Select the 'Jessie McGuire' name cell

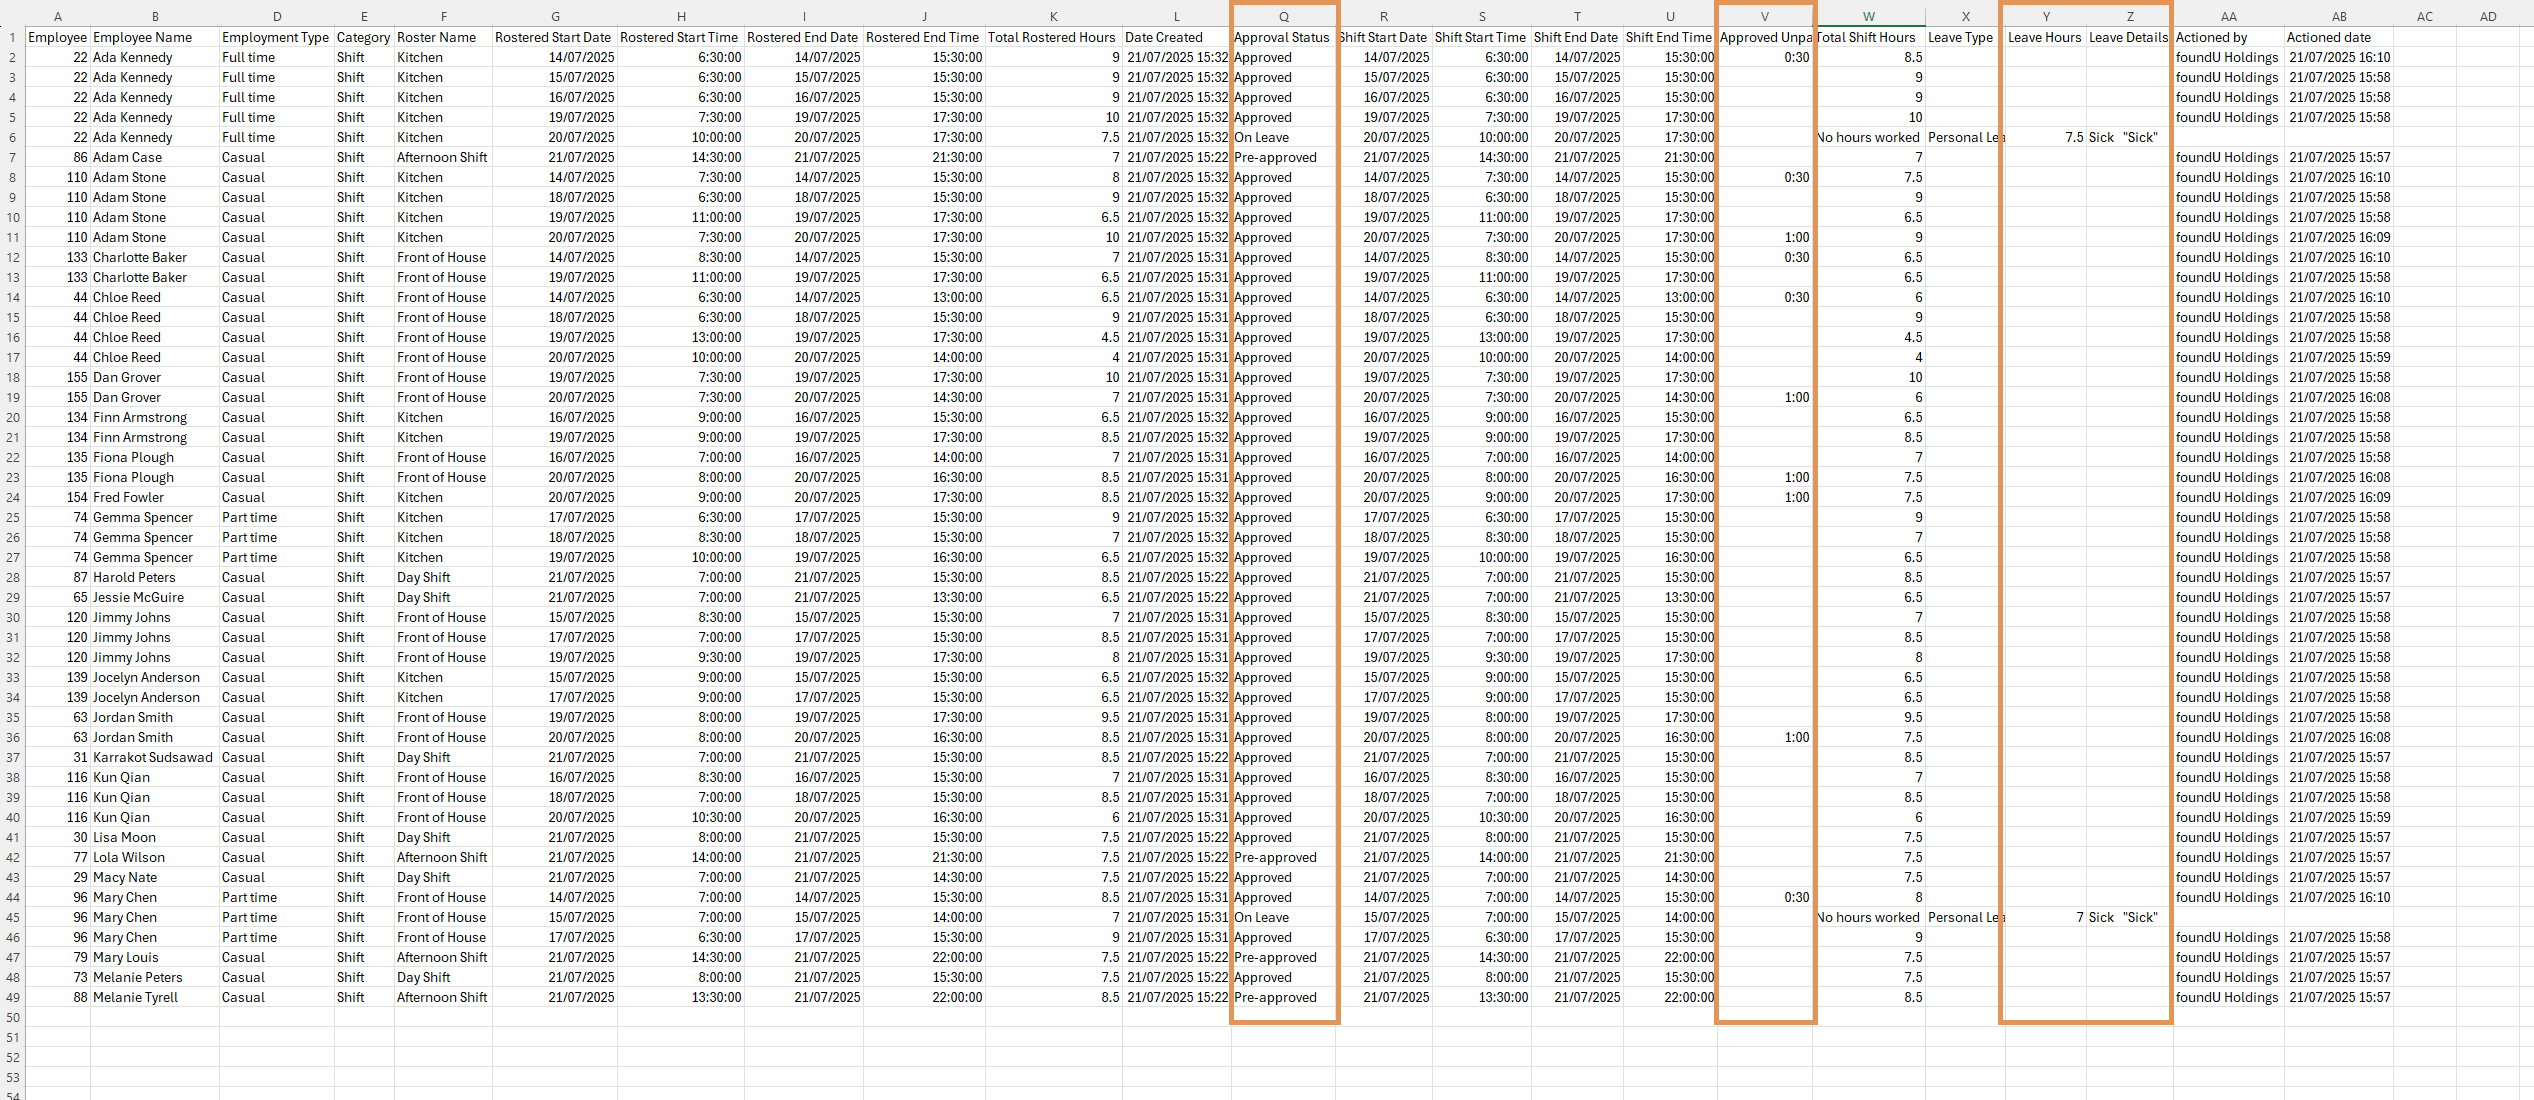[138, 597]
